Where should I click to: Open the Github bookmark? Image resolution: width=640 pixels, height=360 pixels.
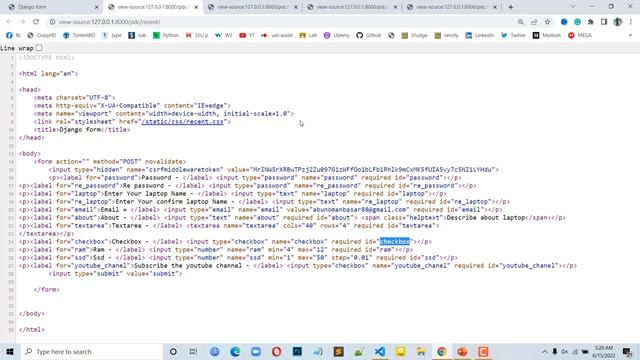(x=369, y=36)
